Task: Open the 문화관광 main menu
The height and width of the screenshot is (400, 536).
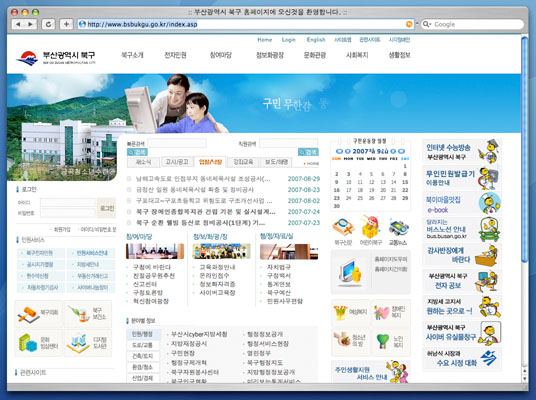Action: pyautogui.click(x=314, y=55)
